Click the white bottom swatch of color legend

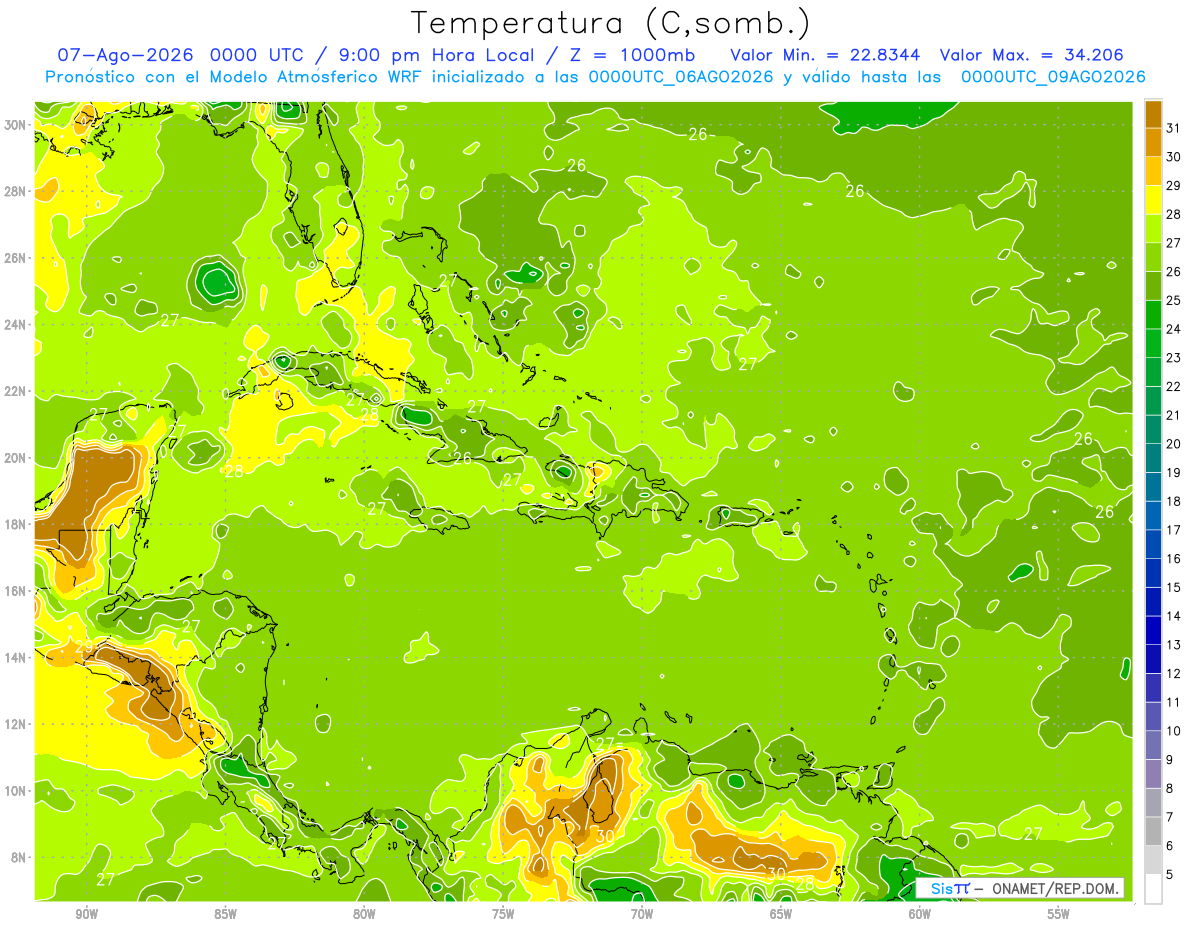[1153, 889]
